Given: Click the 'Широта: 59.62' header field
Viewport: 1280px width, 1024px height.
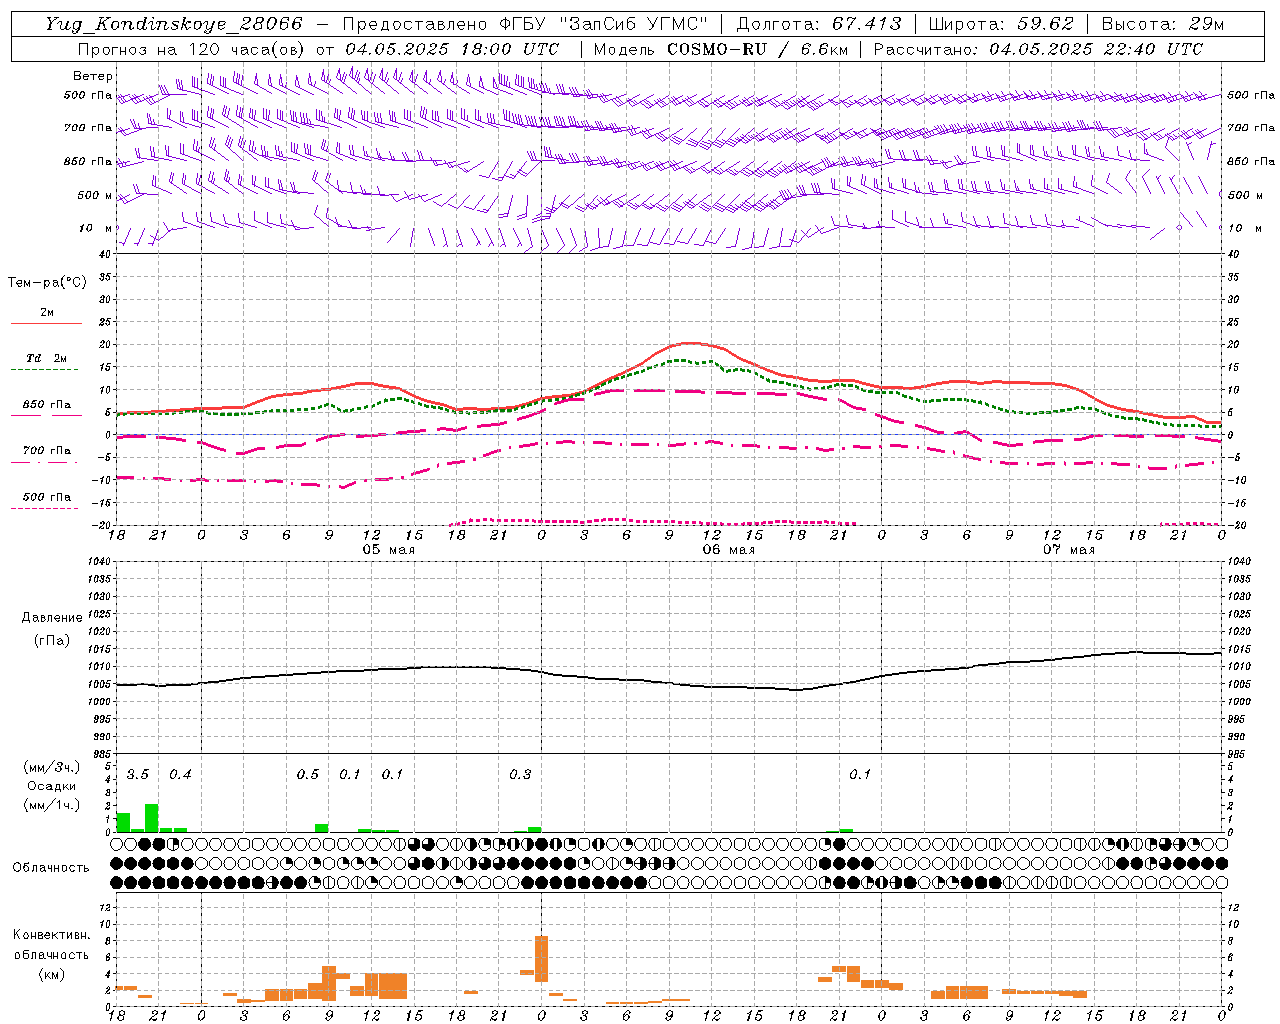Looking at the screenshot, I should [x=1001, y=24].
